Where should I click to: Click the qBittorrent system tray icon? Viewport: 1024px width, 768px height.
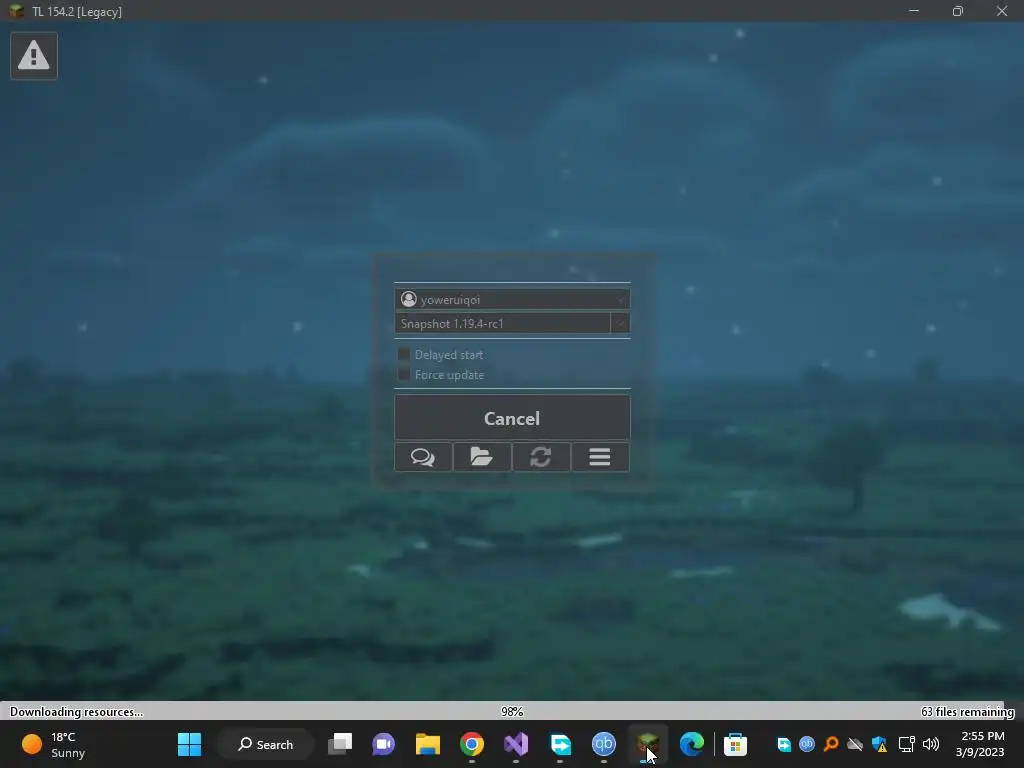click(x=807, y=744)
